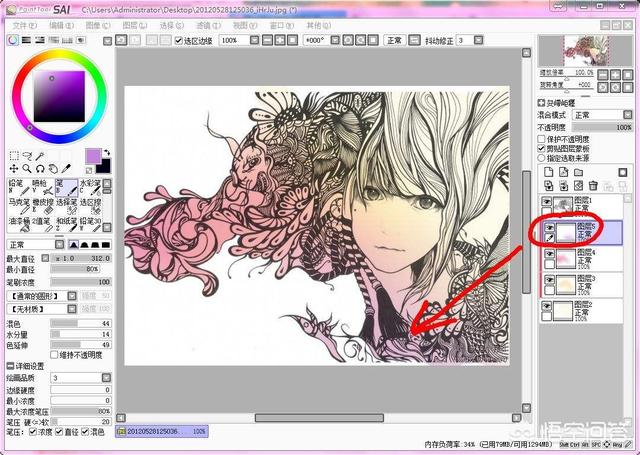Viewport: 640px width, 455px height.
Task: Click the navigator preview thumbnail
Action: click(586, 51)
